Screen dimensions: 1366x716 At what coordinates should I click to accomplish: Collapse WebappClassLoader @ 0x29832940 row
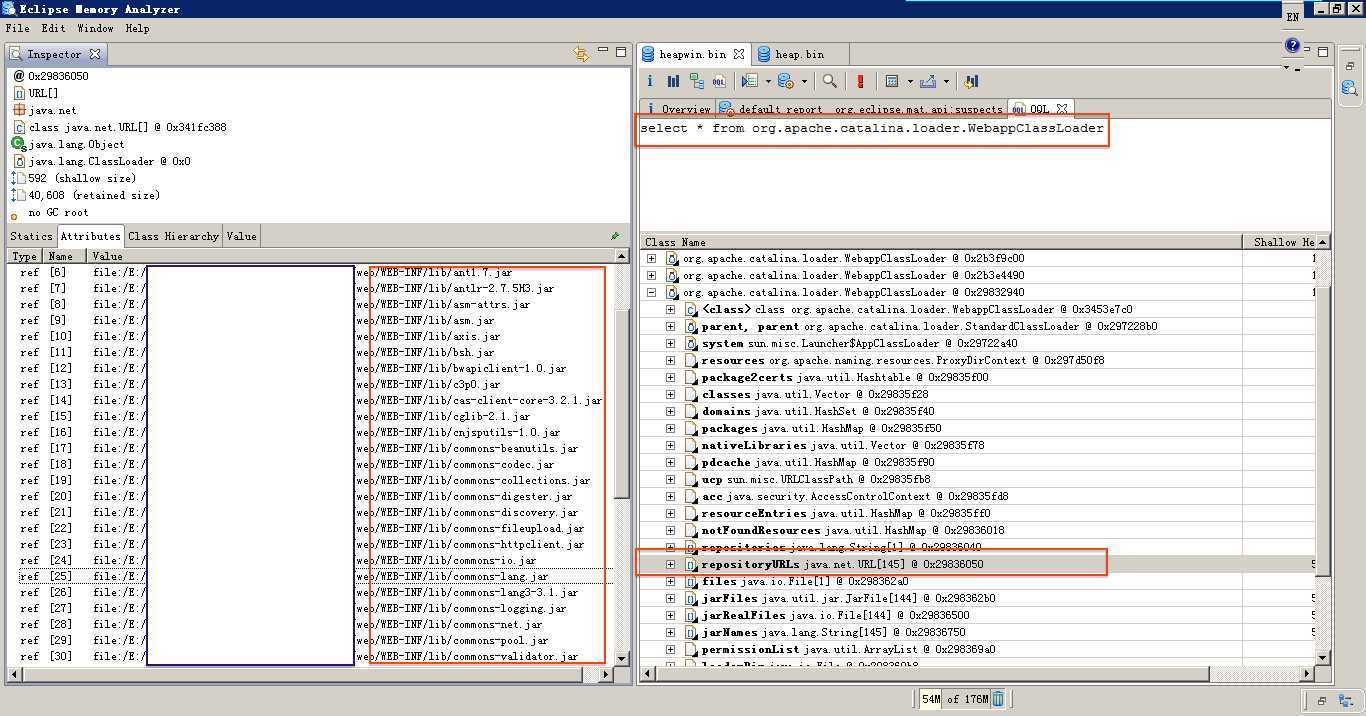tap(652, 292)
